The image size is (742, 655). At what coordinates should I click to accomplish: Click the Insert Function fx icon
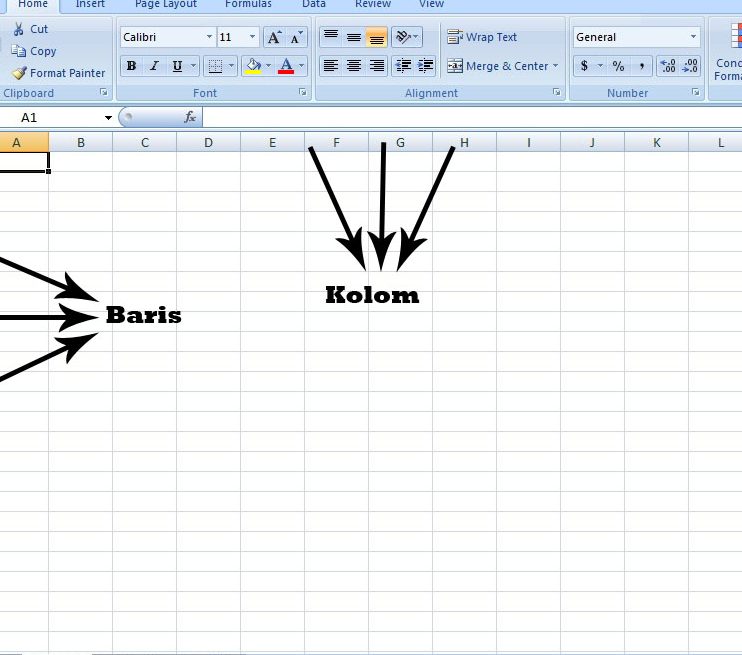pyautogui.click(x=190, y=117)
